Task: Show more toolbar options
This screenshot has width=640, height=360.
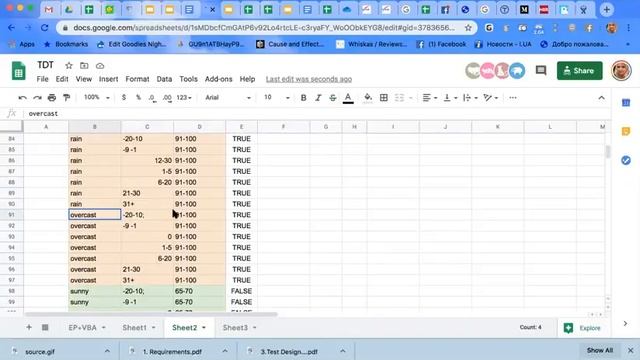Action: pos(513,98)
